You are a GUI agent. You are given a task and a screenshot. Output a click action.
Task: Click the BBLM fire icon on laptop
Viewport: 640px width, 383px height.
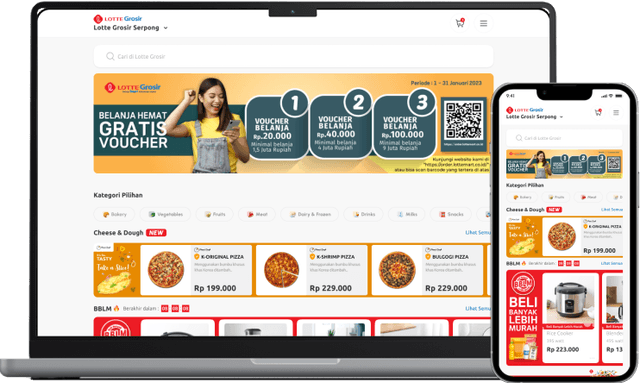point(116,308)
